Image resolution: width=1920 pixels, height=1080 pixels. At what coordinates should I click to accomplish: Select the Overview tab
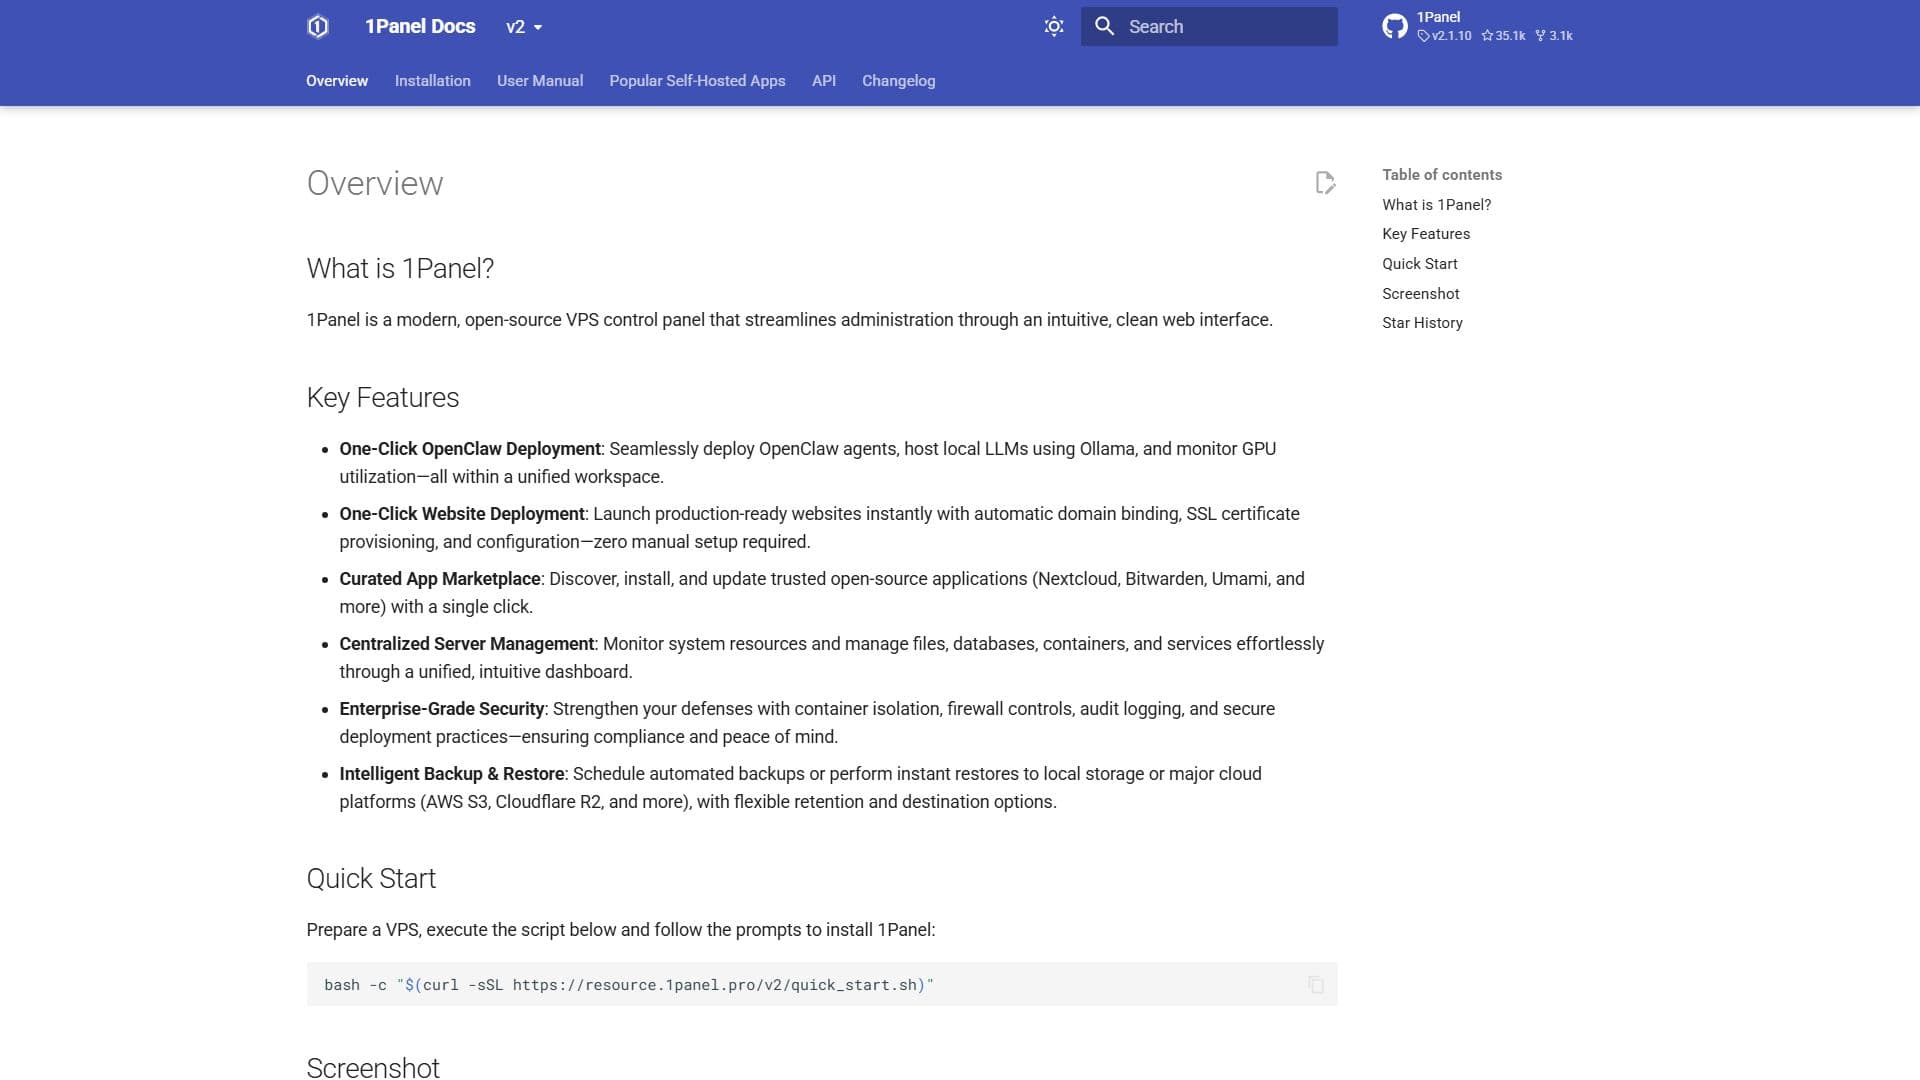click(337, 81)
